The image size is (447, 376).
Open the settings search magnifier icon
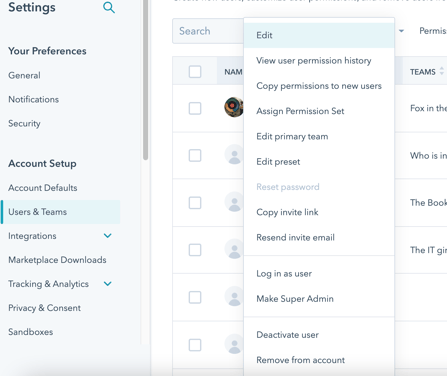(109, 7)
